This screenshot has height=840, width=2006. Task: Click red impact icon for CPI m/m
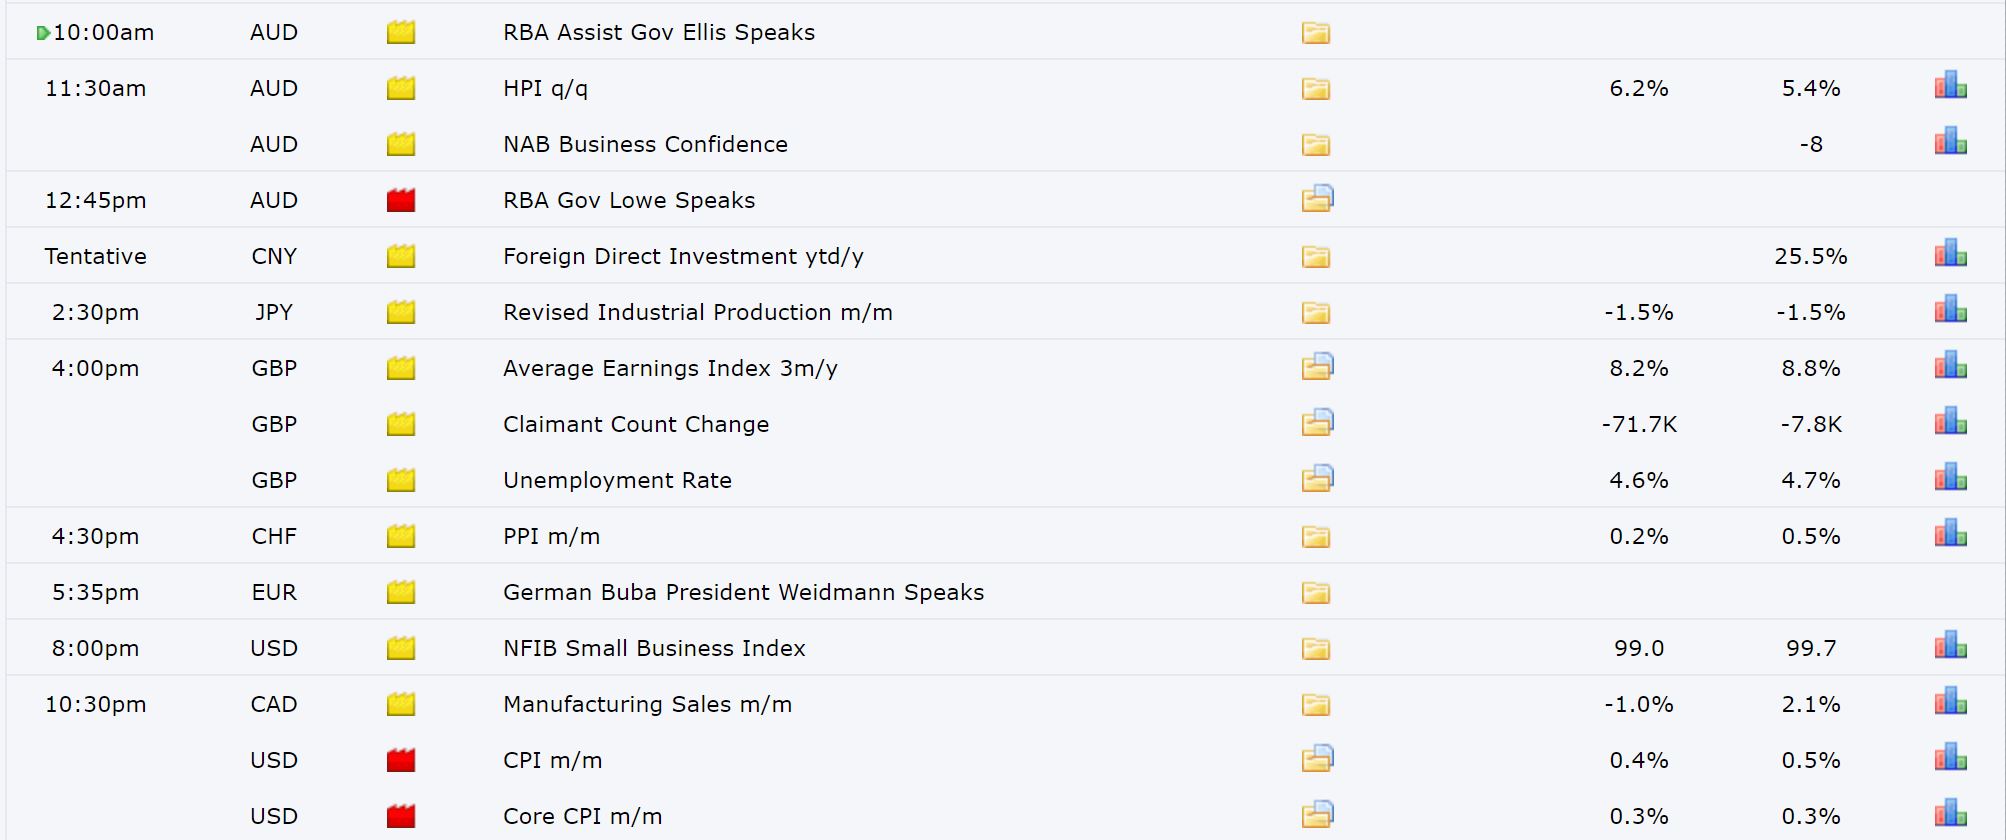401,760
